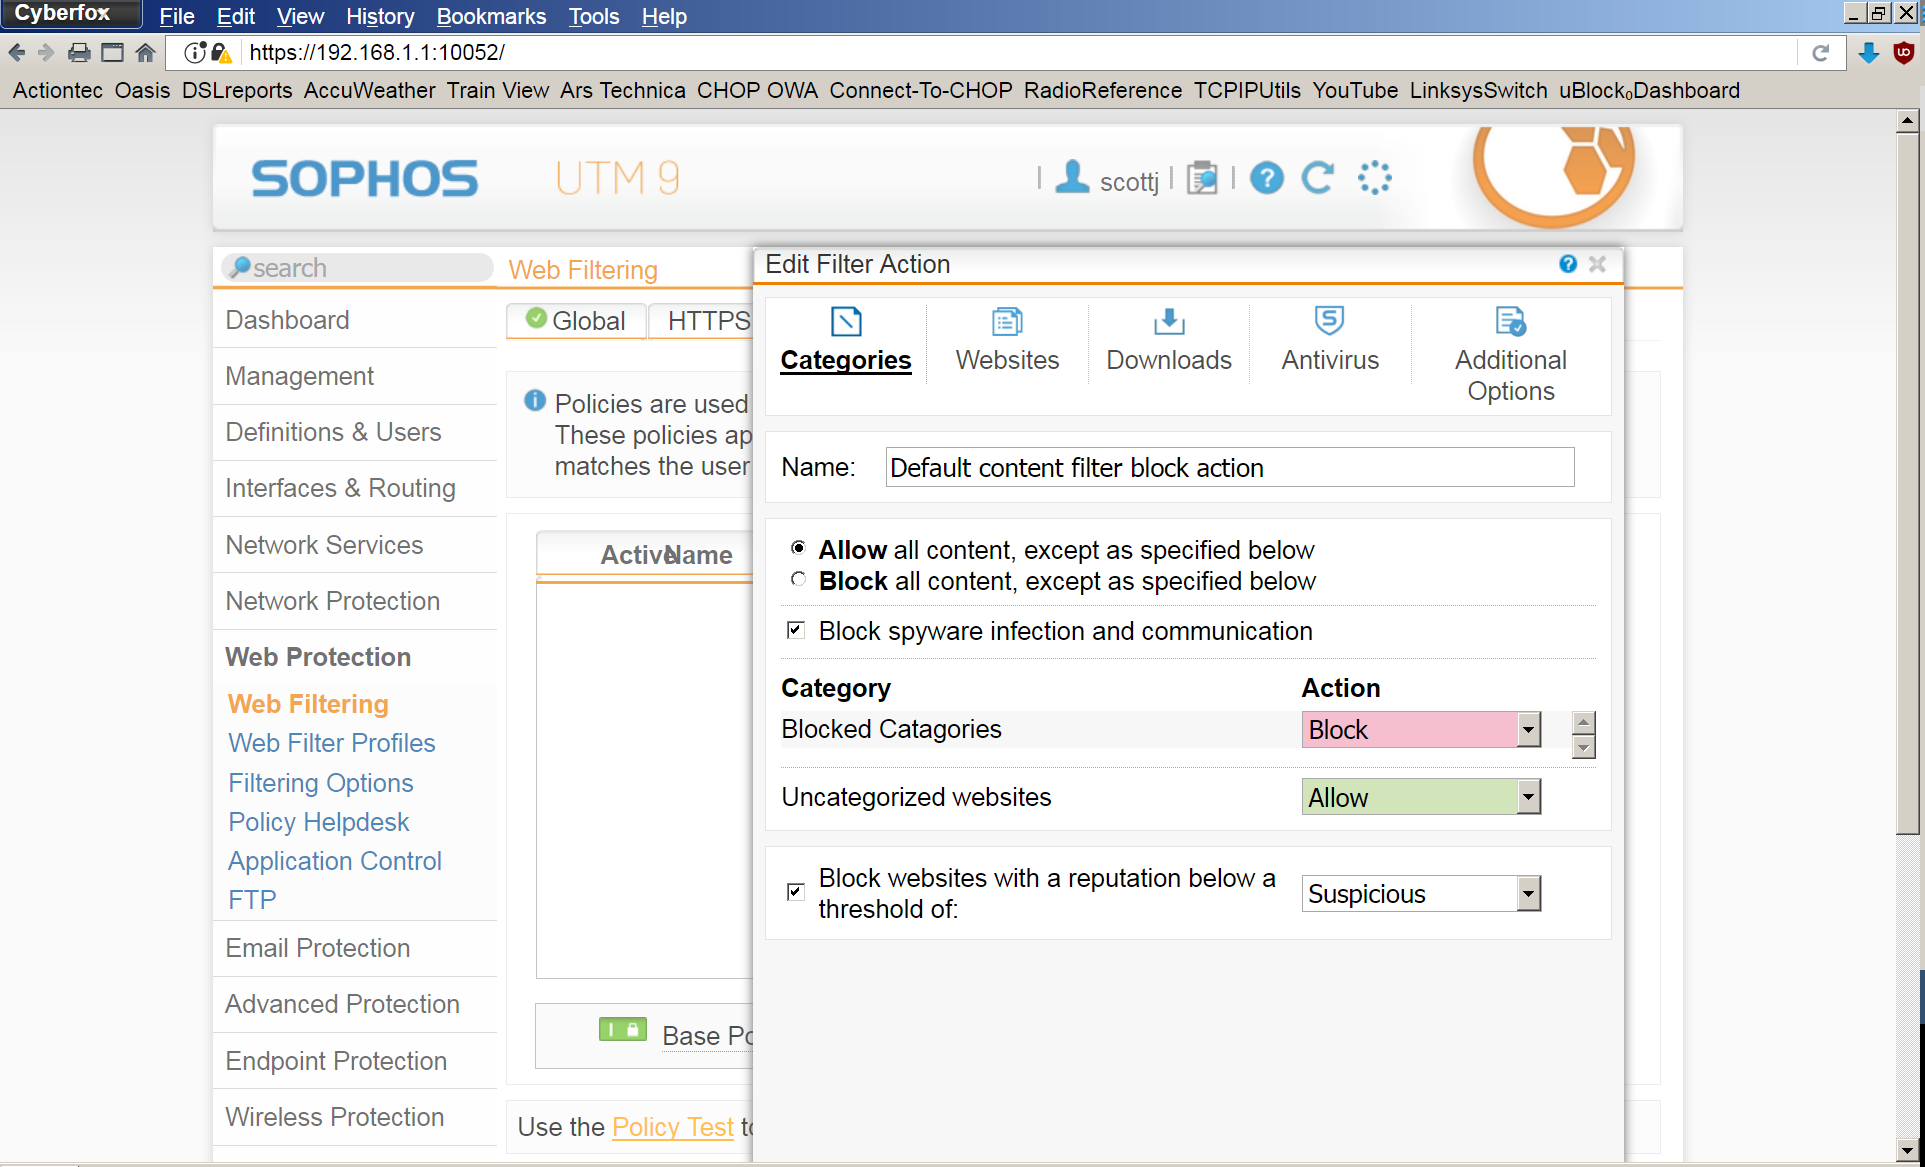Image resolution: width=1925 pixels, height=1167 pixels.
Task: Open Sophos UTM help question icon
Action: tap(1266, 178)
